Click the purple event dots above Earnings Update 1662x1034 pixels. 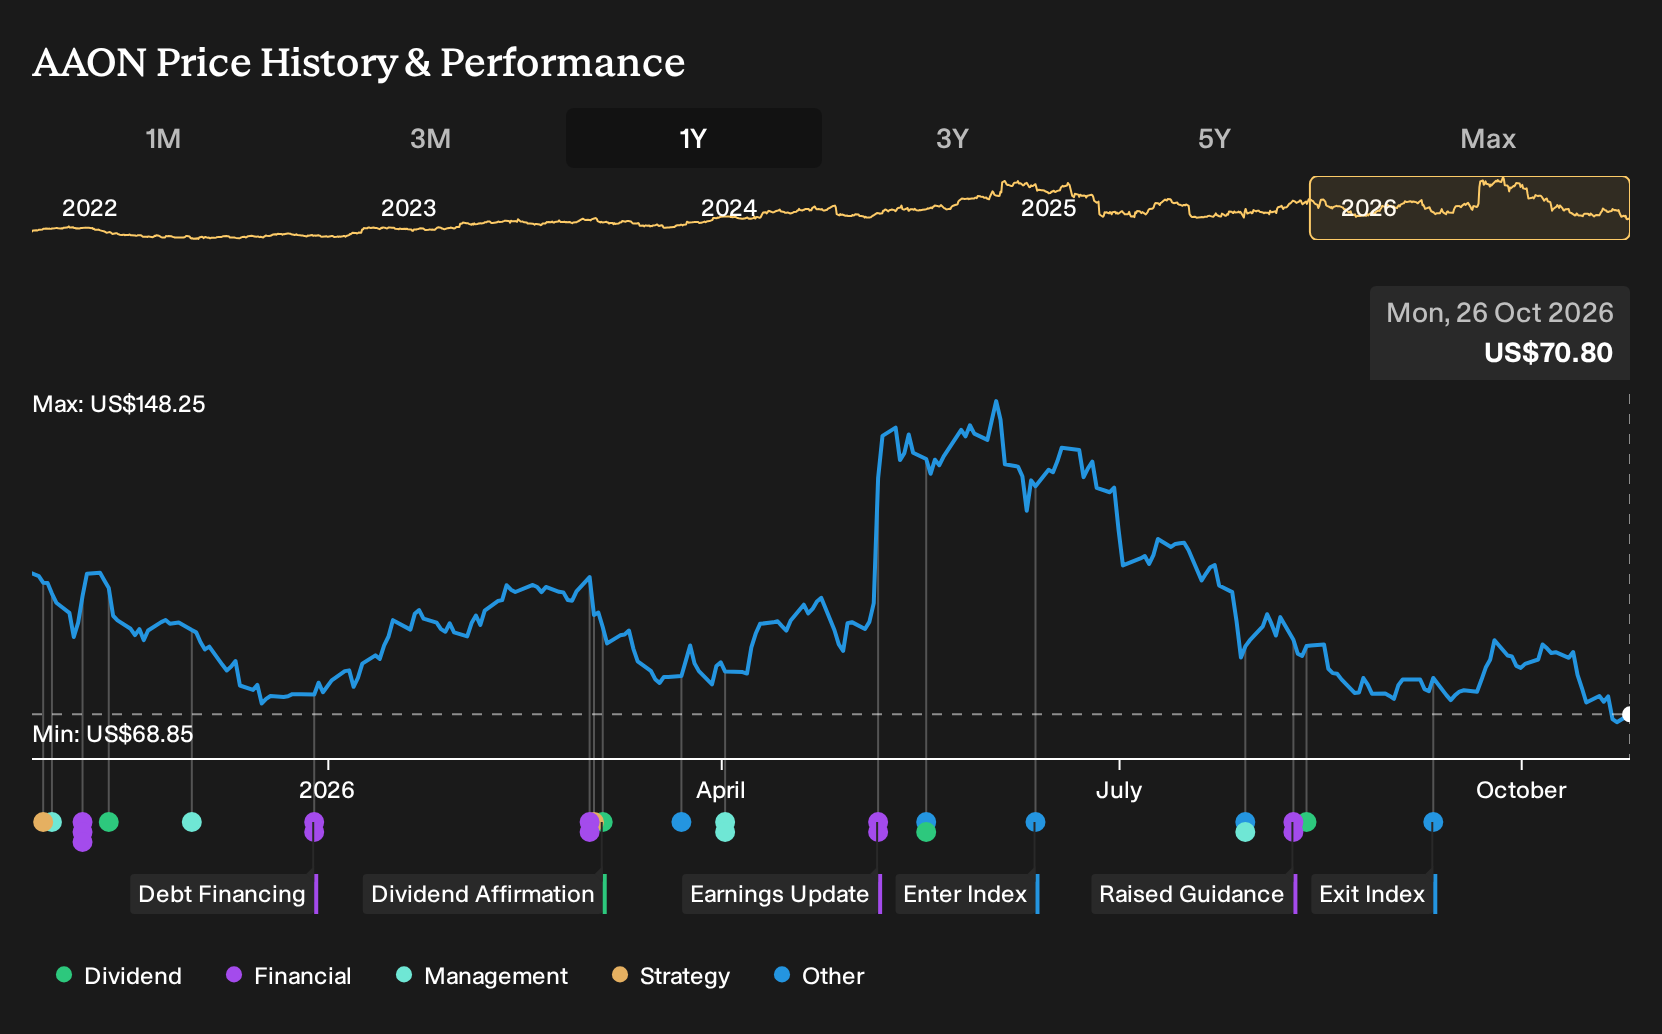point(878,827)
